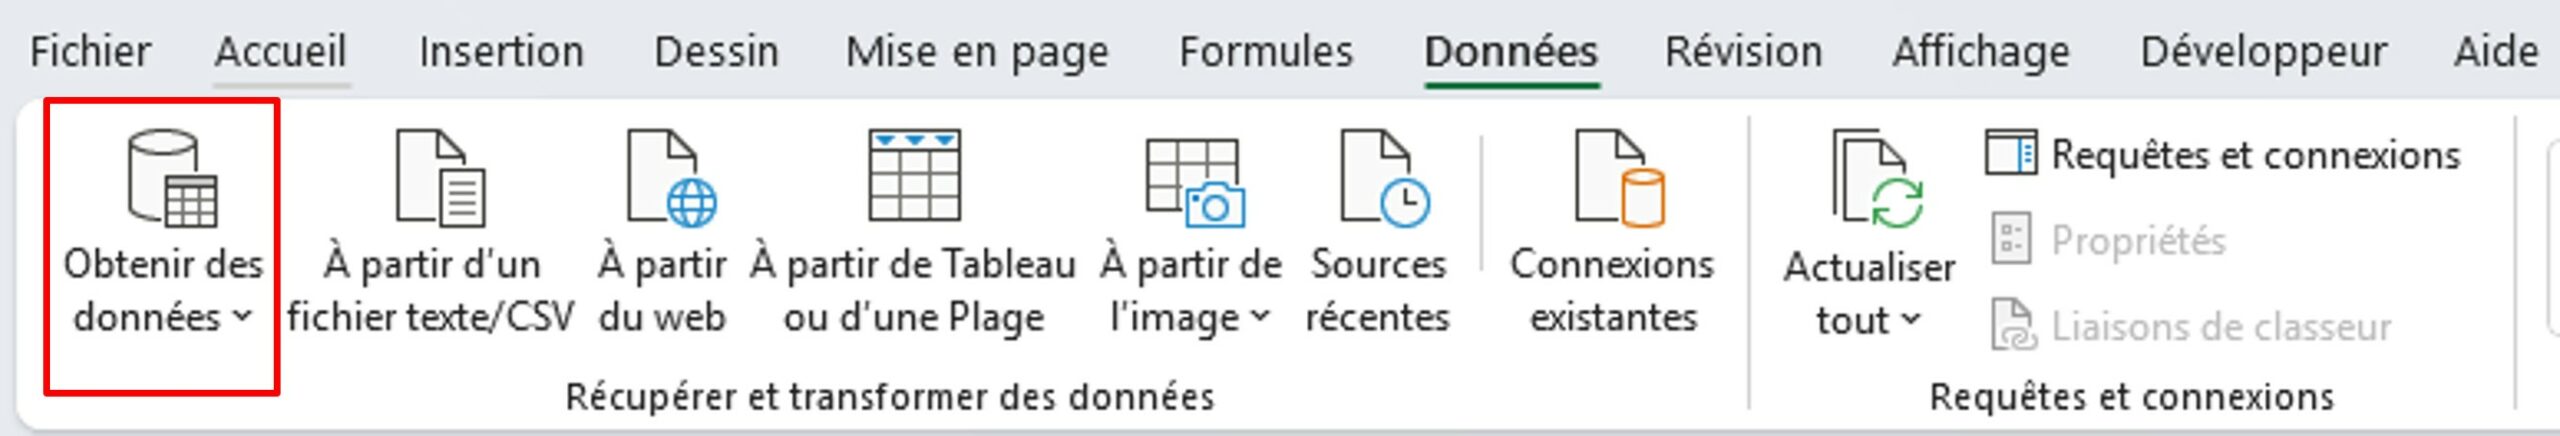Click the greyed Liaisons de classeur icon
The image size is (2560, 436).
point(2012,326)
